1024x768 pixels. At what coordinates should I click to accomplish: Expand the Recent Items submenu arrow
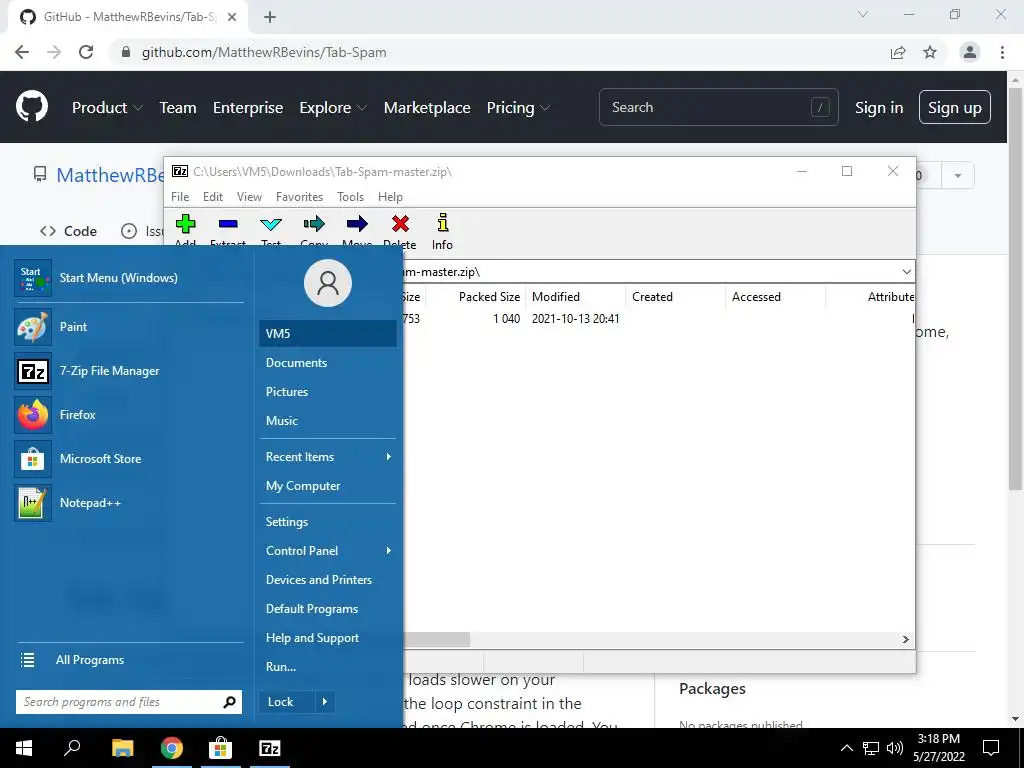point(389,456)
